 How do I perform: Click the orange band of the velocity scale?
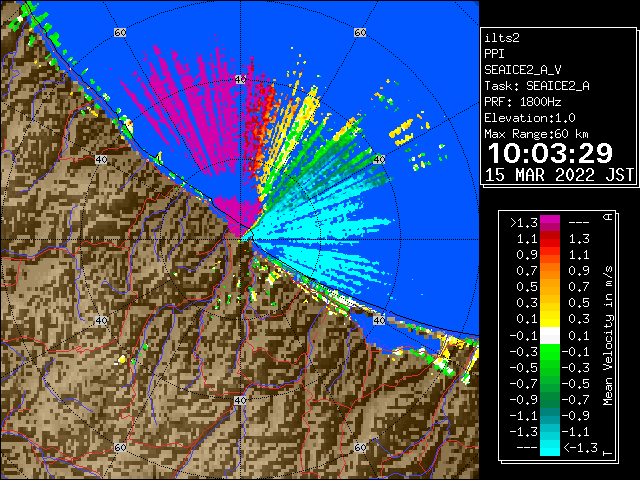pyautogui.click(x=550, y=275)
